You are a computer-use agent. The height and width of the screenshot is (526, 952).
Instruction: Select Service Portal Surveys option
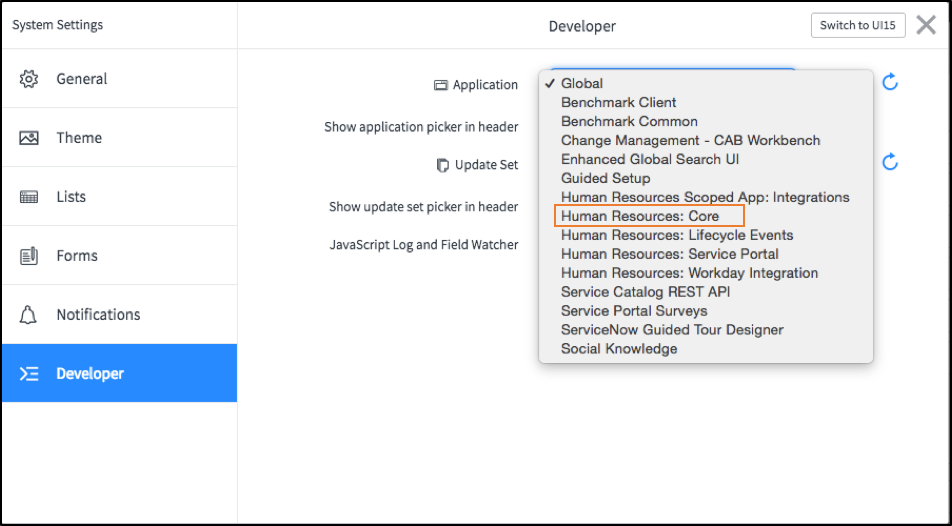(706, 310)
